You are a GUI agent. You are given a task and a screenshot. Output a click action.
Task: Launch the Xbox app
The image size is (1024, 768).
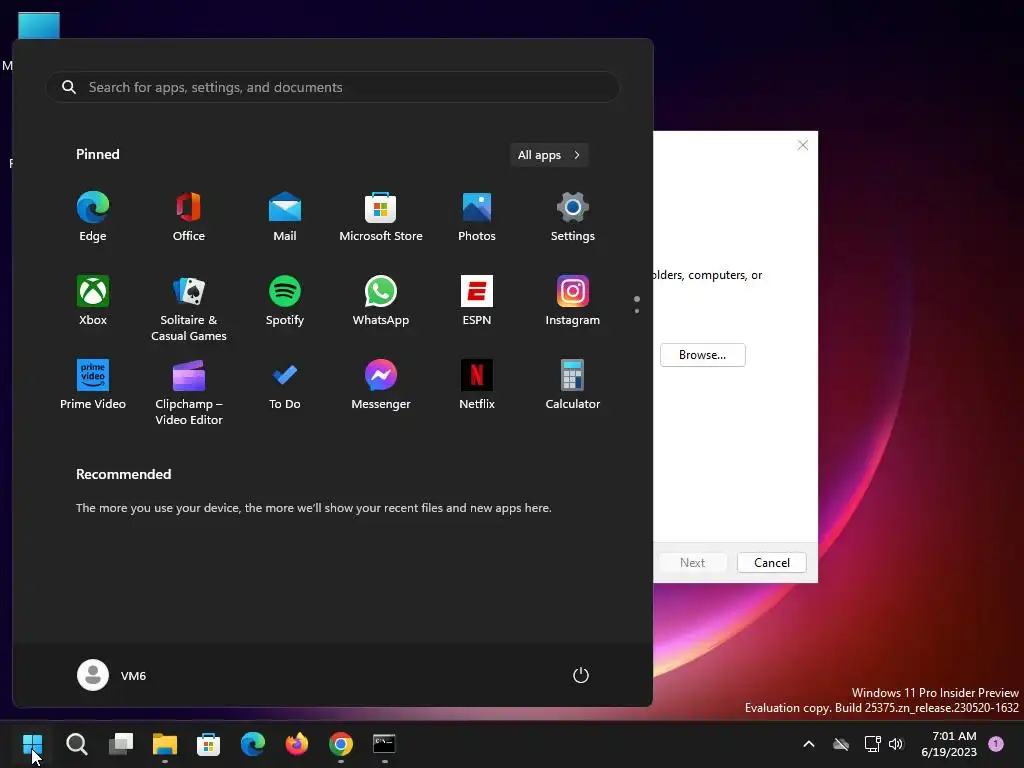pyautogui.click(x=93, y=301)
